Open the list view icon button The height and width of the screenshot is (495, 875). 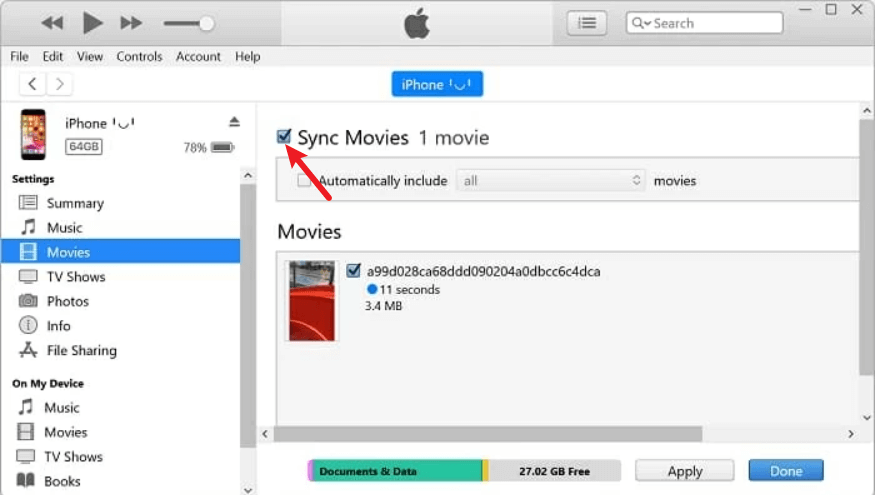(x=586, y=23)
